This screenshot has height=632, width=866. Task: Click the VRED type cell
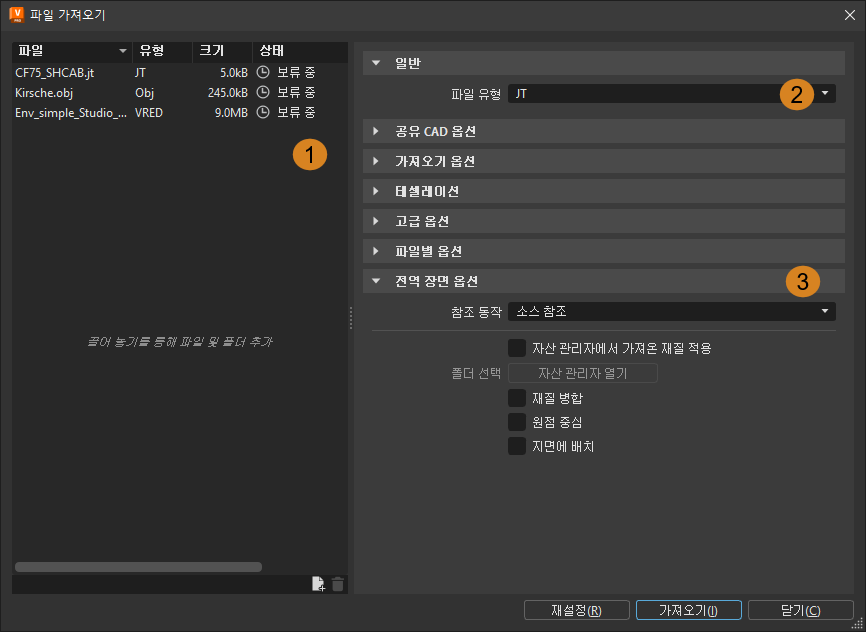(149, 112)
